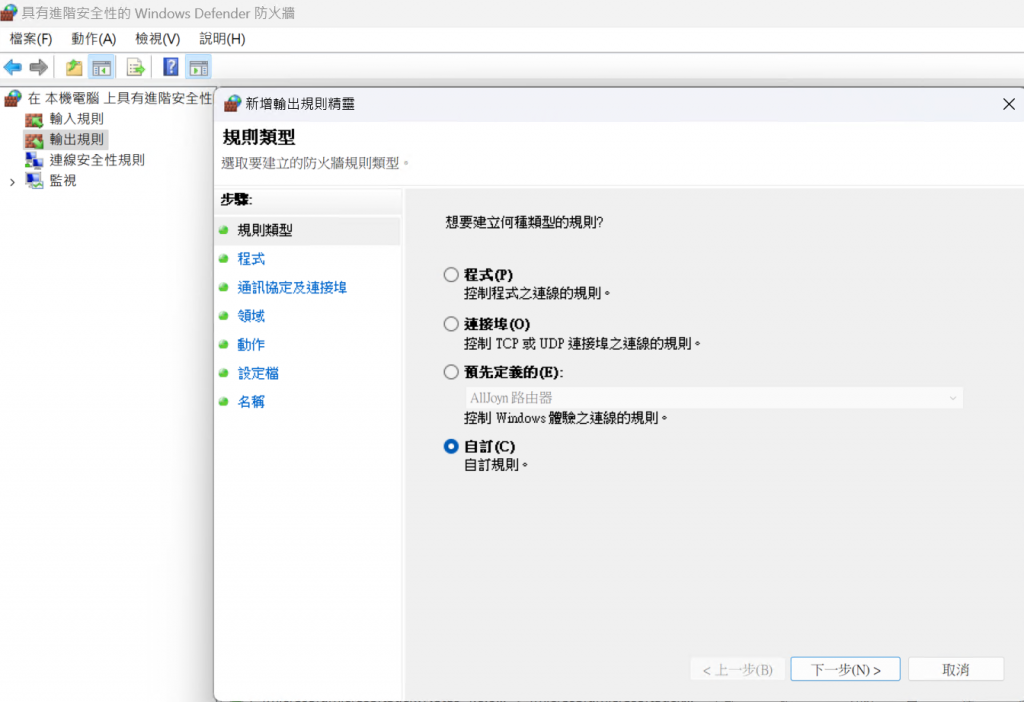Click the root node firewall icon in the tree
The width and height of the screenshot is (1024, 702).
(x=13, y=99)
